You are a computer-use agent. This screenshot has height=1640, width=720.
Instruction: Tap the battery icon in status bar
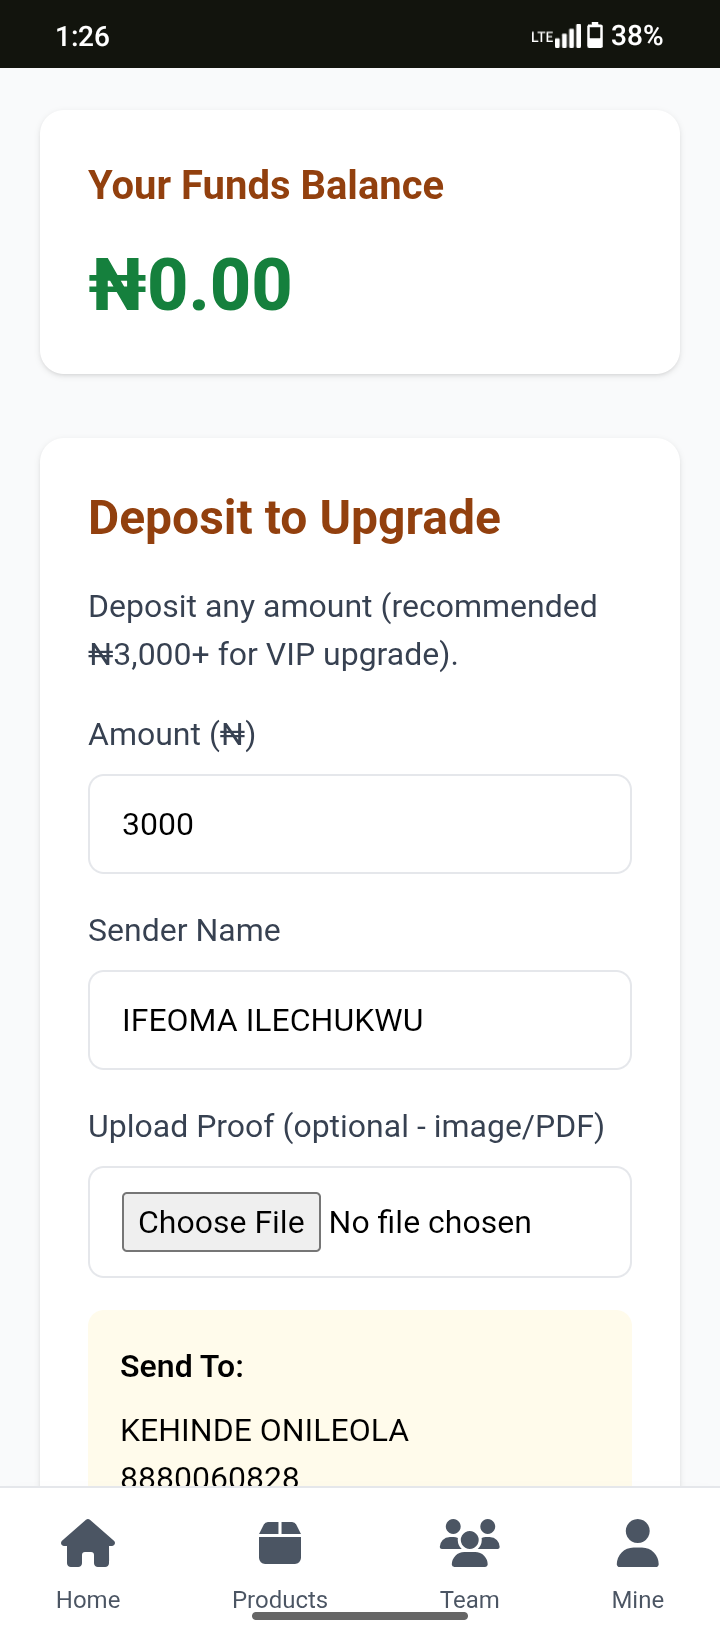tap(595, 36)
